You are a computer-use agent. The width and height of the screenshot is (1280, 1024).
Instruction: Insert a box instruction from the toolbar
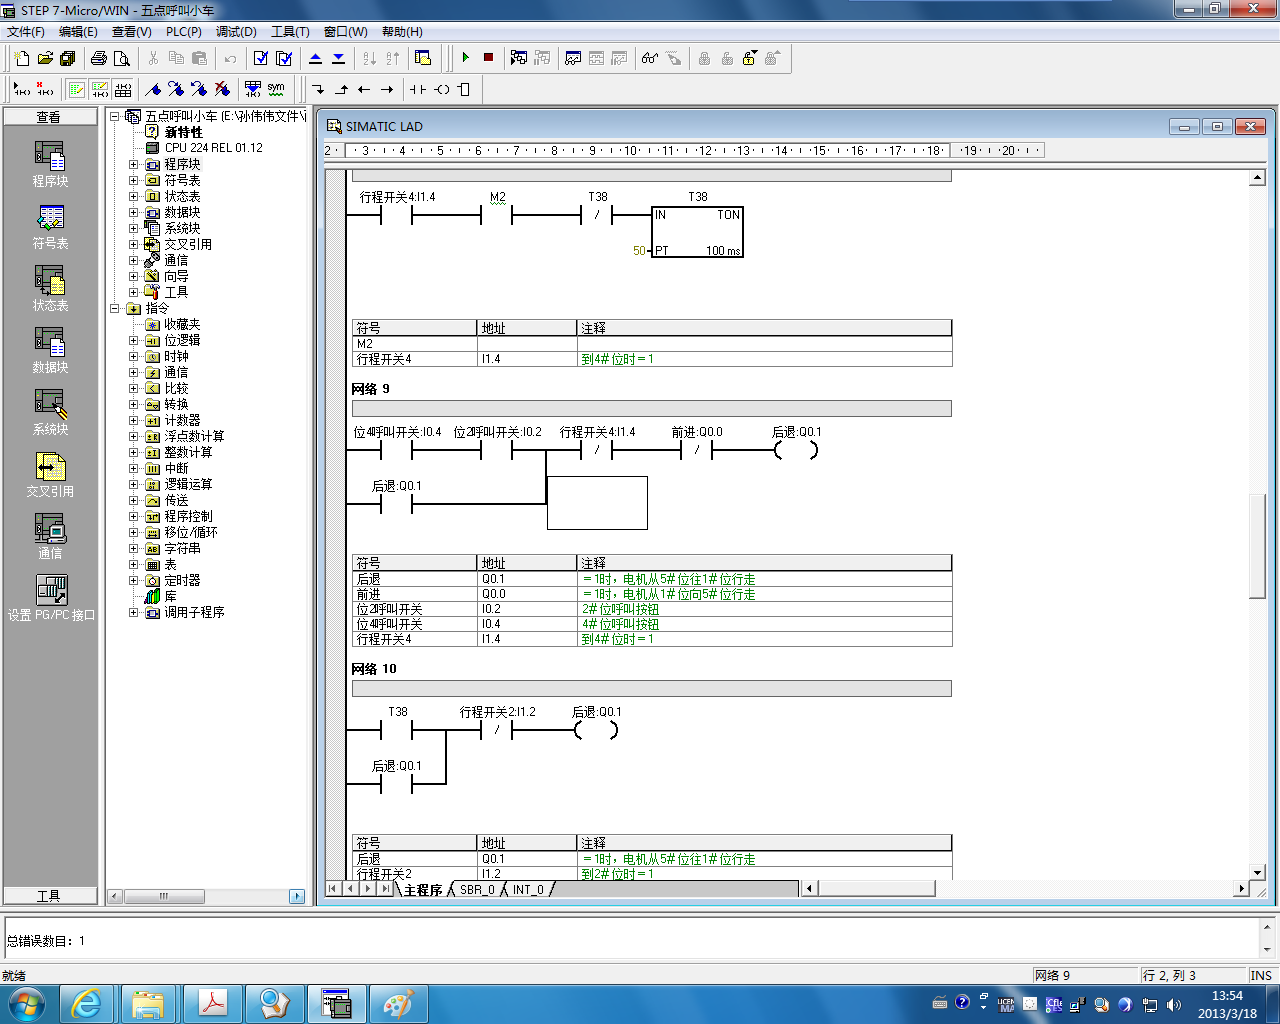[x=464, y=89]
